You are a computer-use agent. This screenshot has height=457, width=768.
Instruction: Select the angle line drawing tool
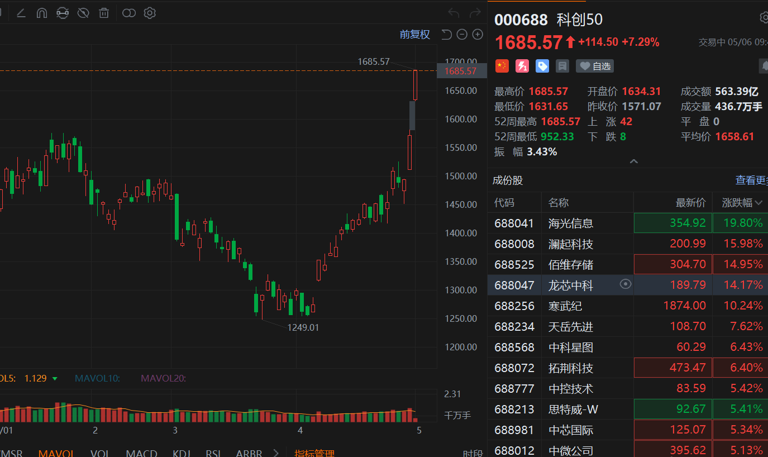(x=21, y=13)
